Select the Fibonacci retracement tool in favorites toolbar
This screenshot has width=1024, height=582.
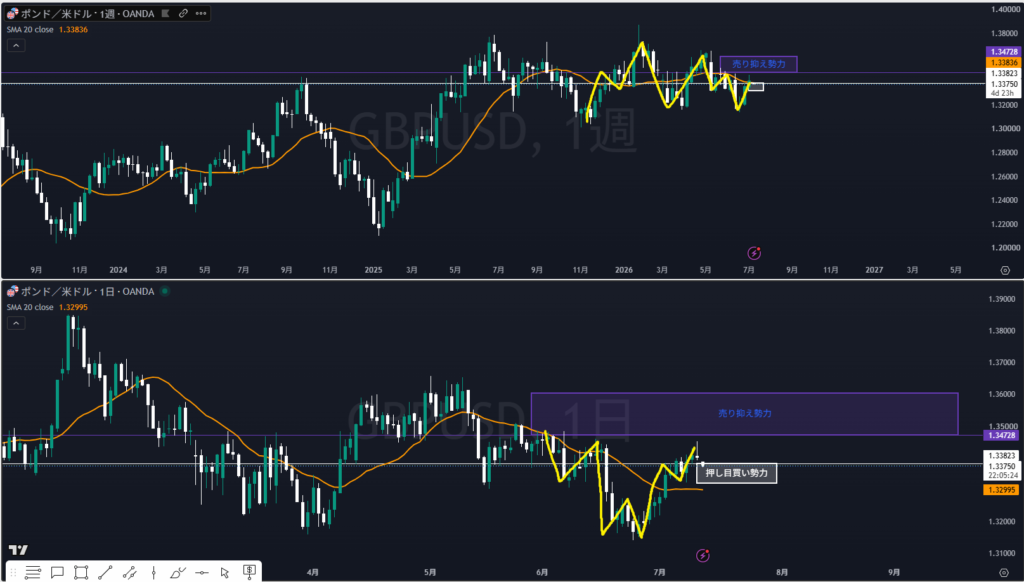33,573
